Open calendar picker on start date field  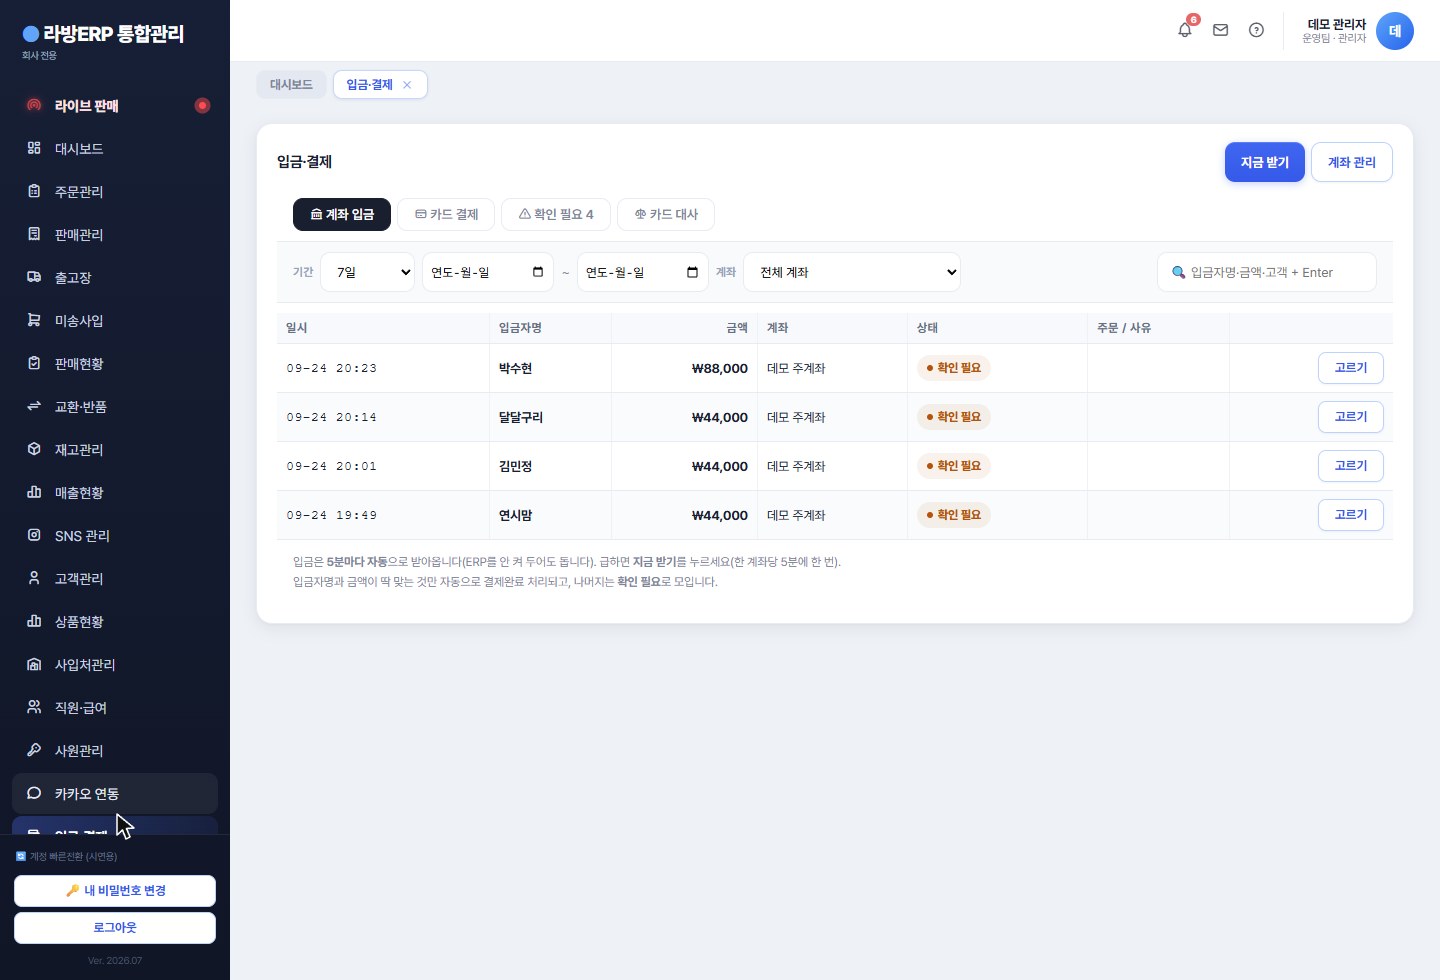click(538, 272)
